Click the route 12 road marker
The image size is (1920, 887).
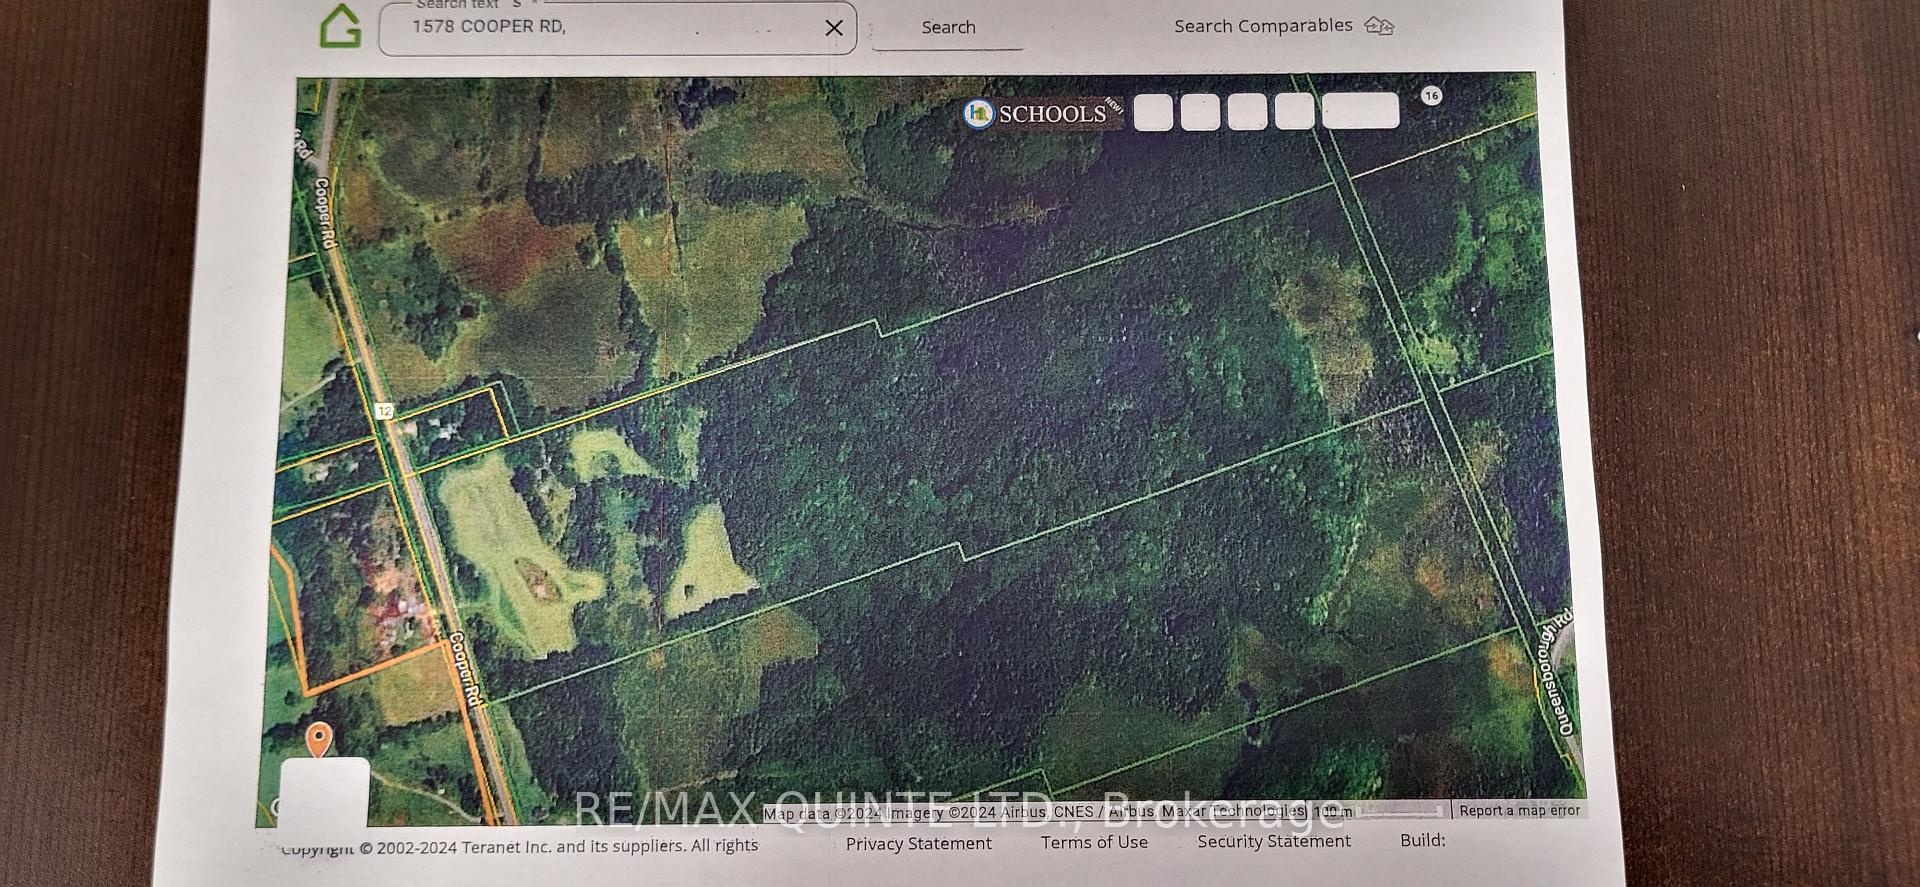tap(385, 411)
